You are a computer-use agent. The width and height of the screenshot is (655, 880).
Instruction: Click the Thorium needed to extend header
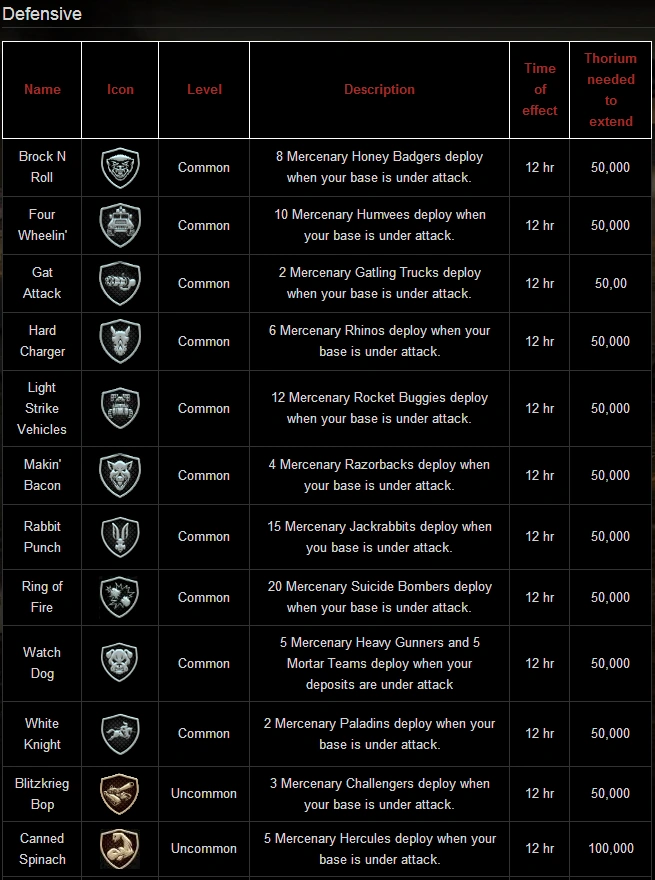[x=610, y=90]
